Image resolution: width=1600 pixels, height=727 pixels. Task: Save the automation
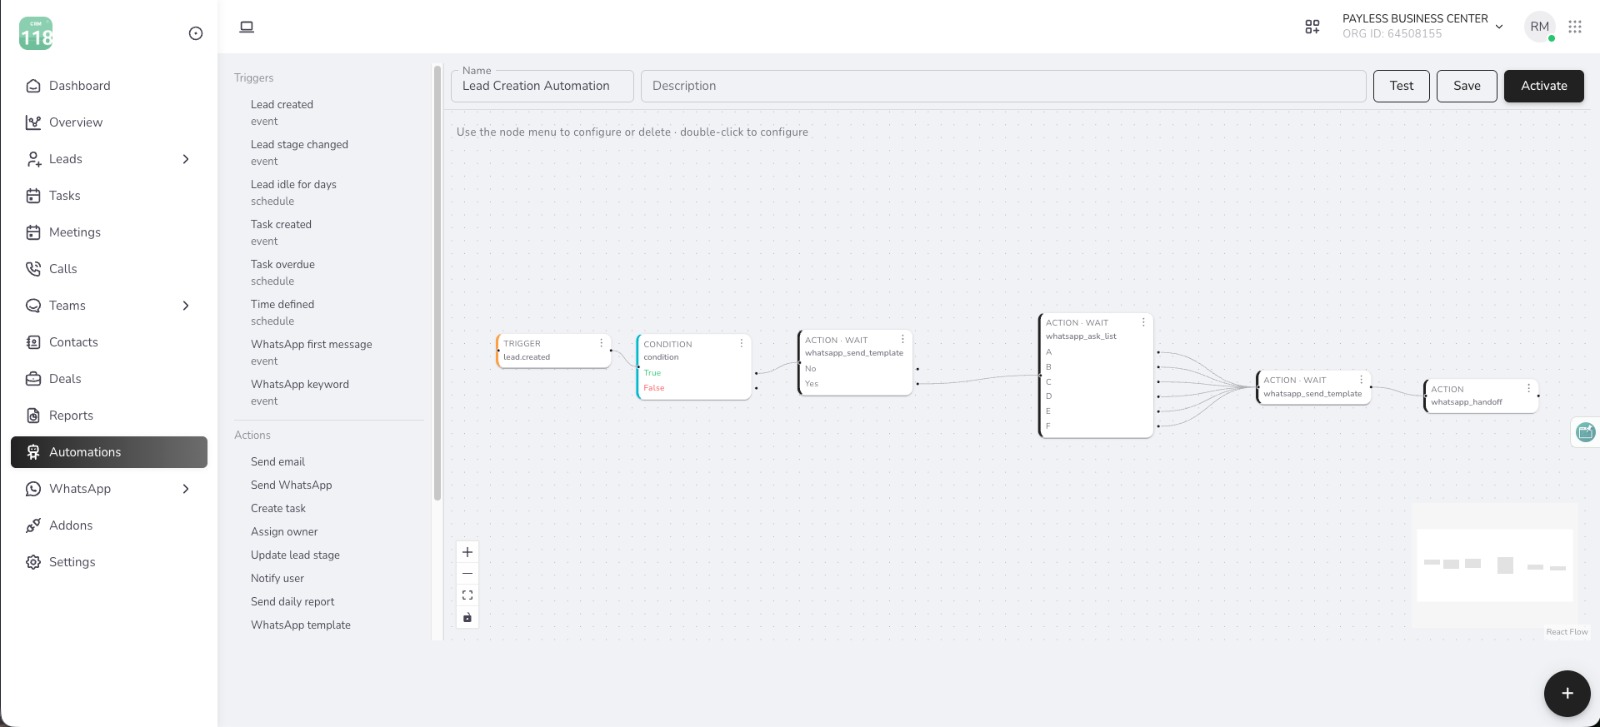coord(1467,86)
